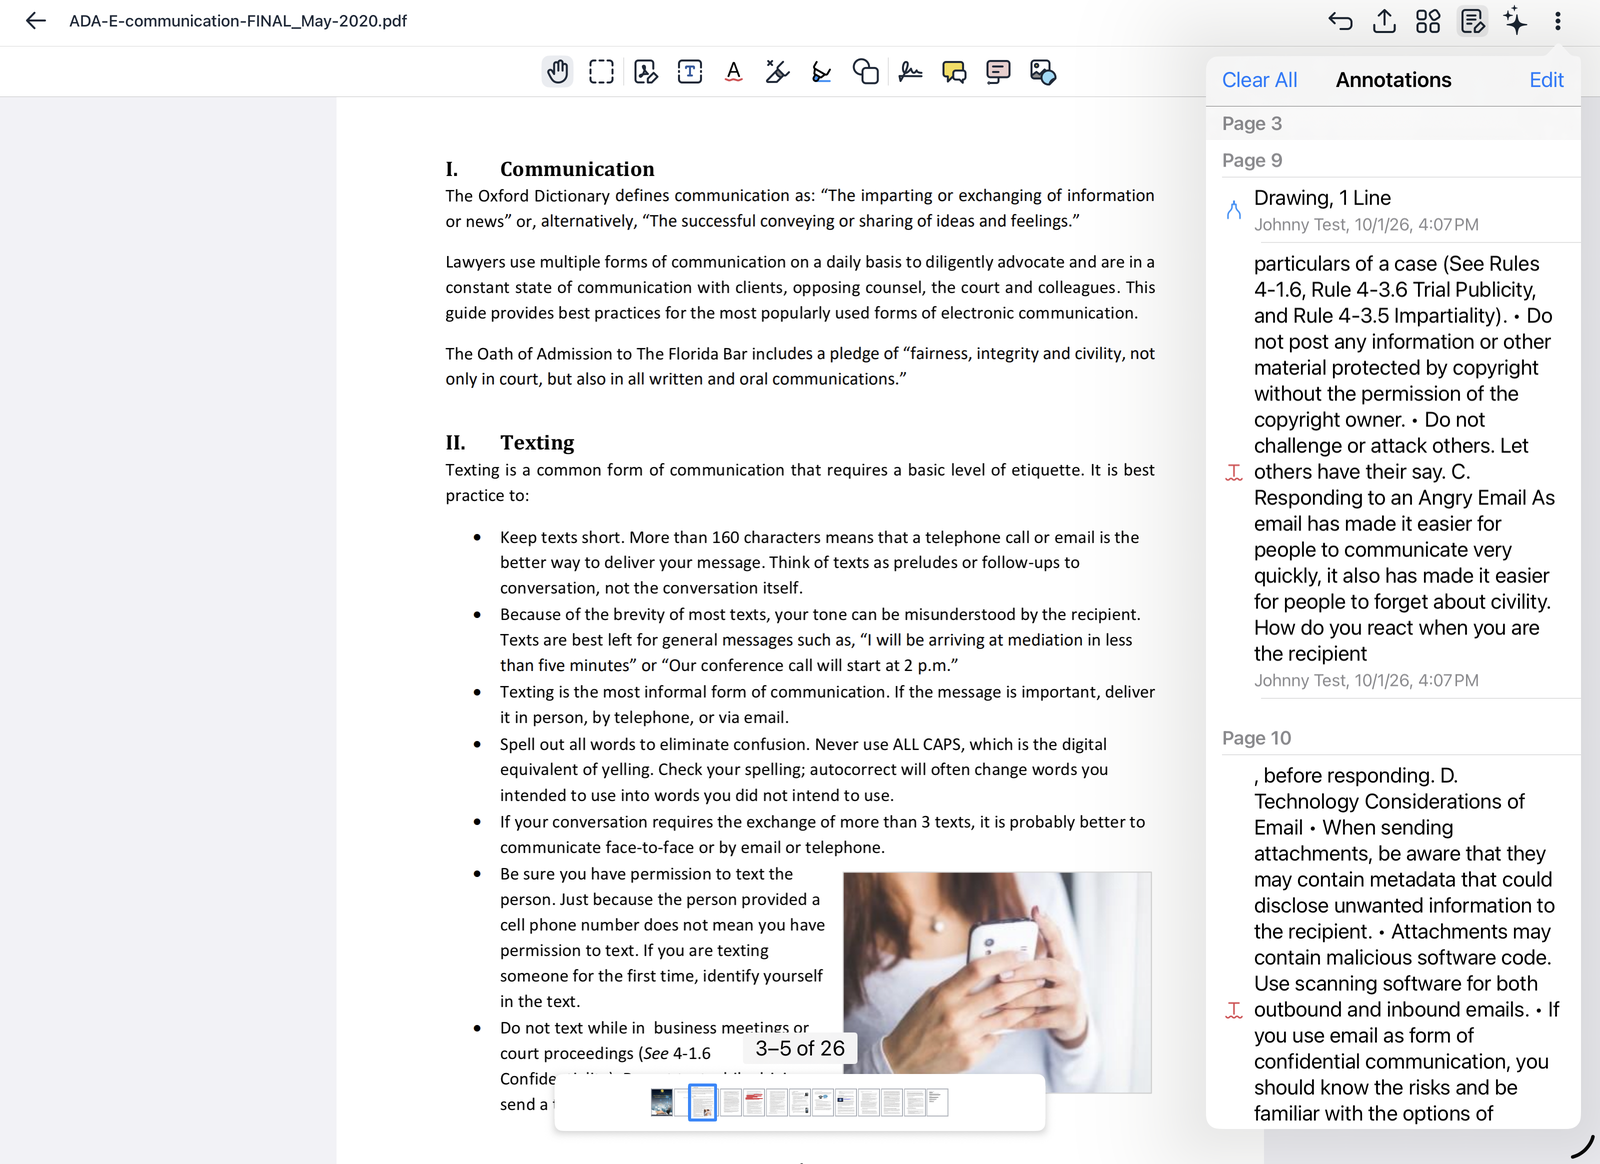Select the highlighted current page thumbnail

click(703, 1102)
